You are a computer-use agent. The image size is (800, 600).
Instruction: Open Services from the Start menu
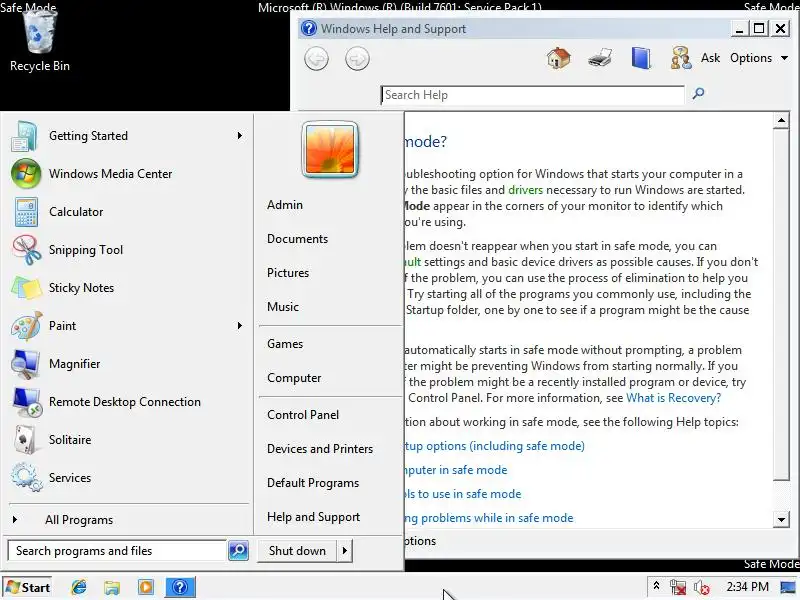[x=128, y=478]
